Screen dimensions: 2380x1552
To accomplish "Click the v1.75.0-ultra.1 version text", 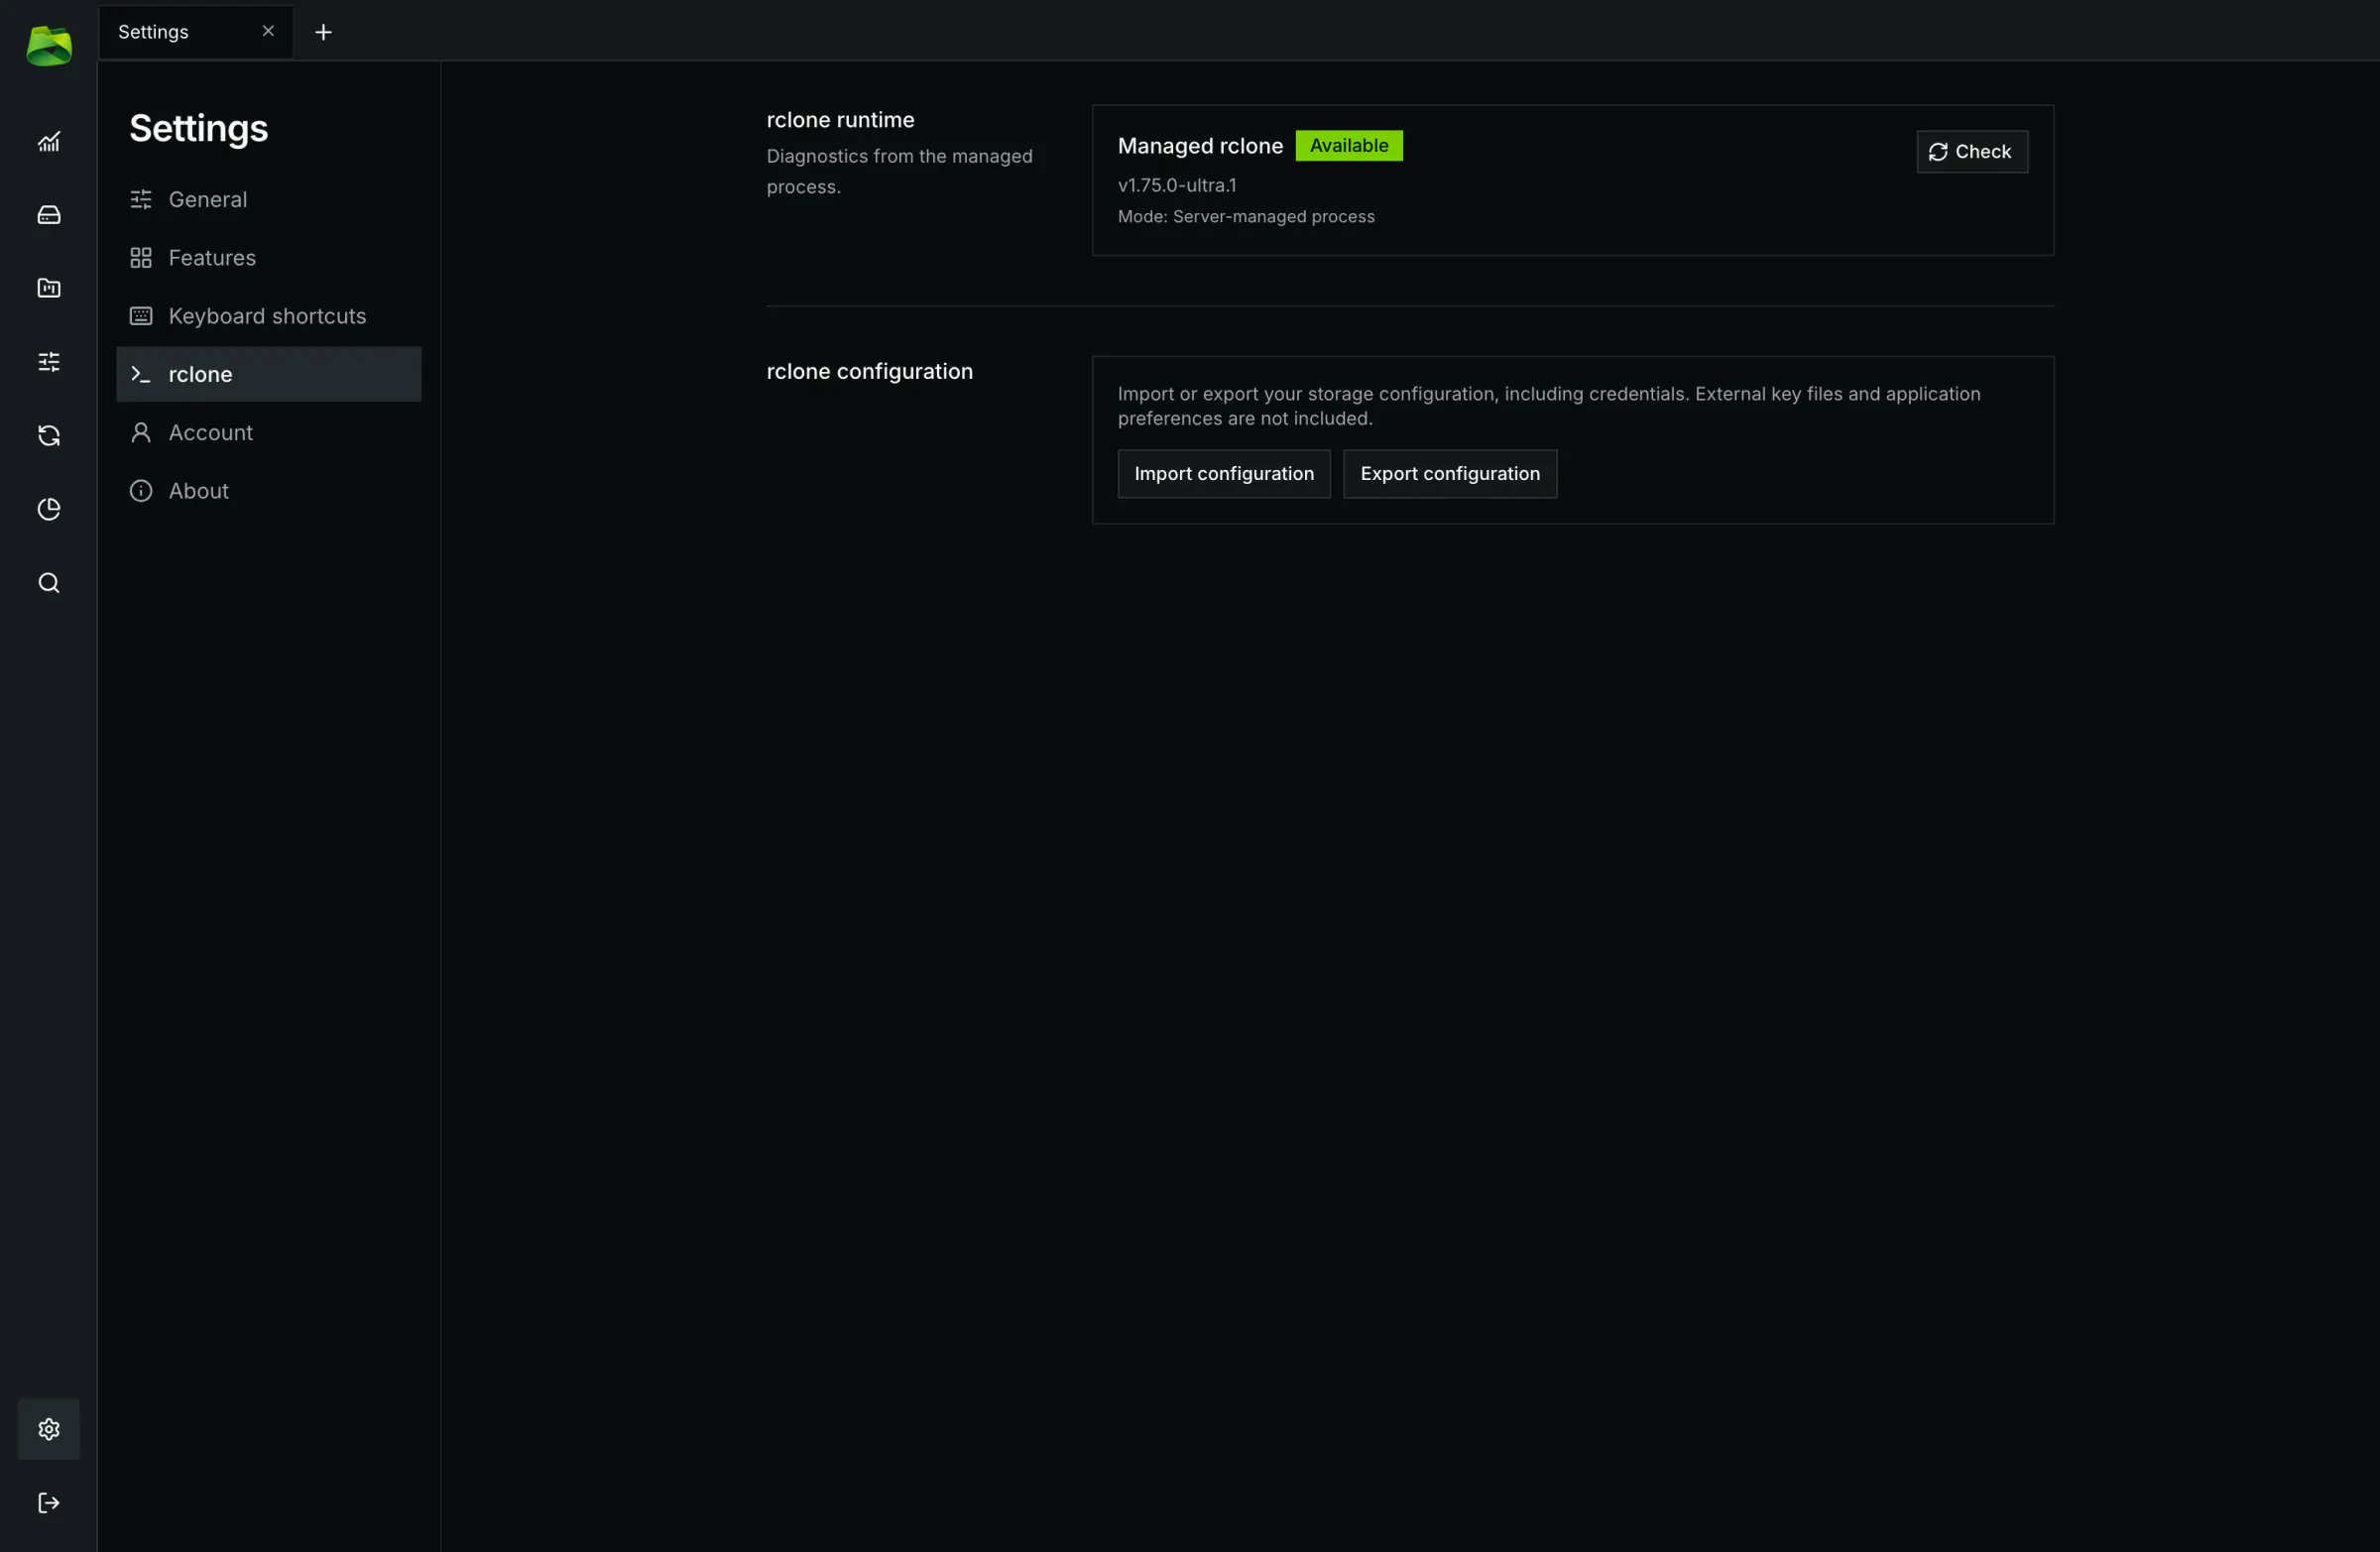I will coord(1176,185).
